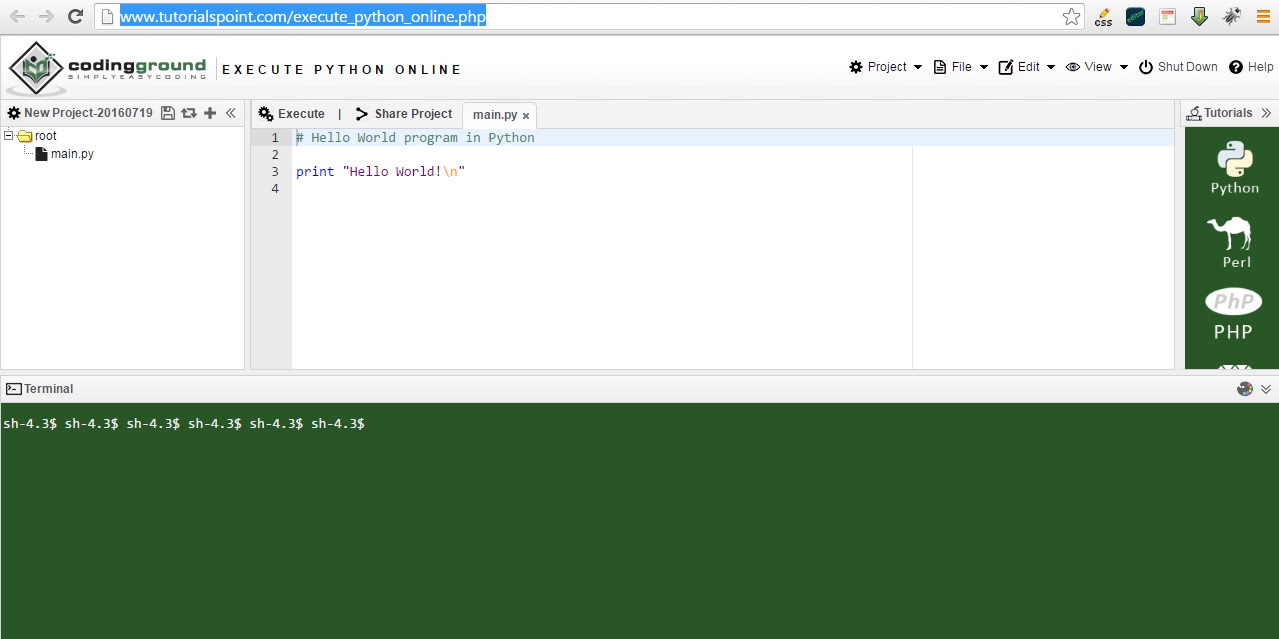Add new item with plus icon
1279x639 pixels.
tap(210, 113)
